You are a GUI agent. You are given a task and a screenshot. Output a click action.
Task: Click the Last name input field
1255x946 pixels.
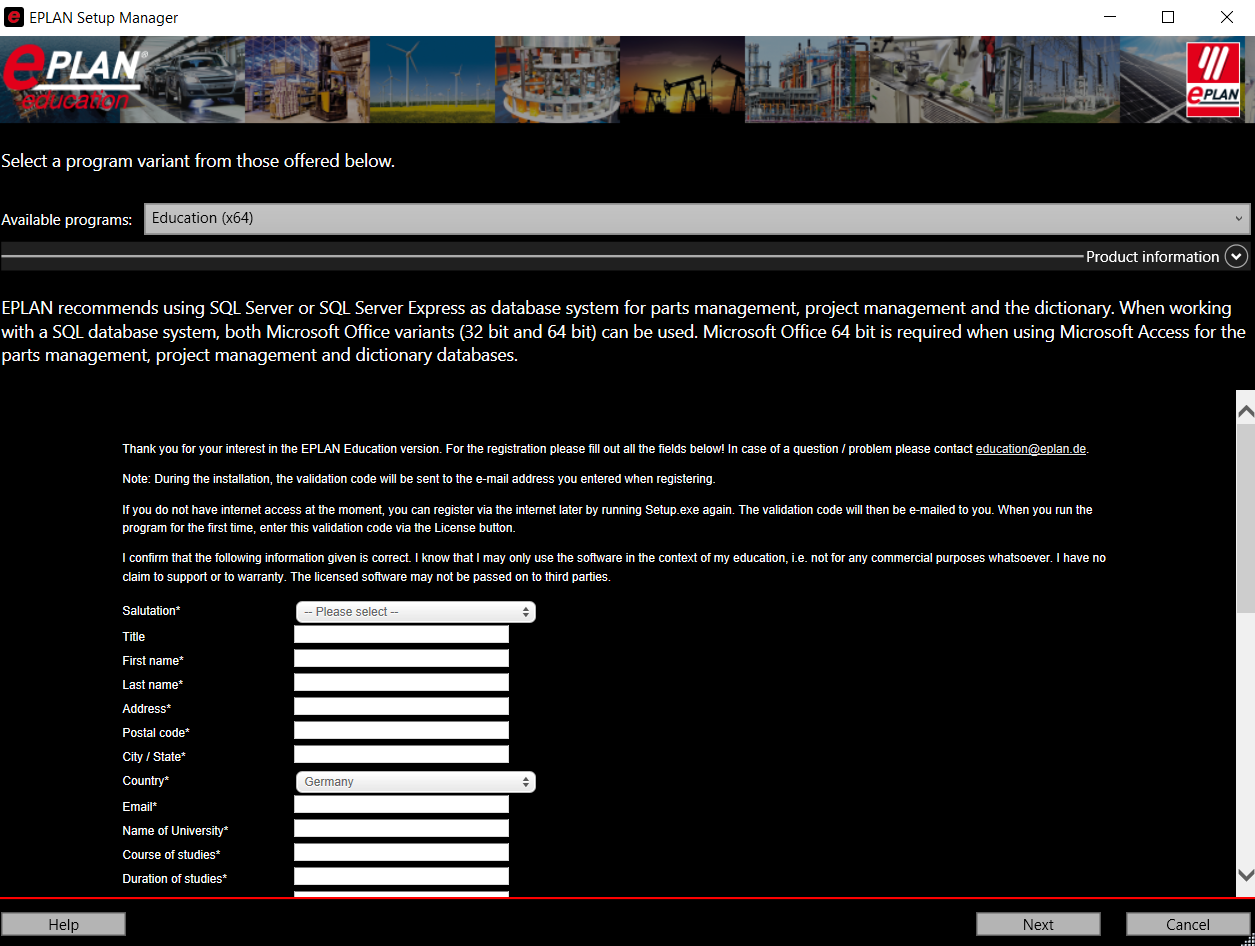coord(401,683)
